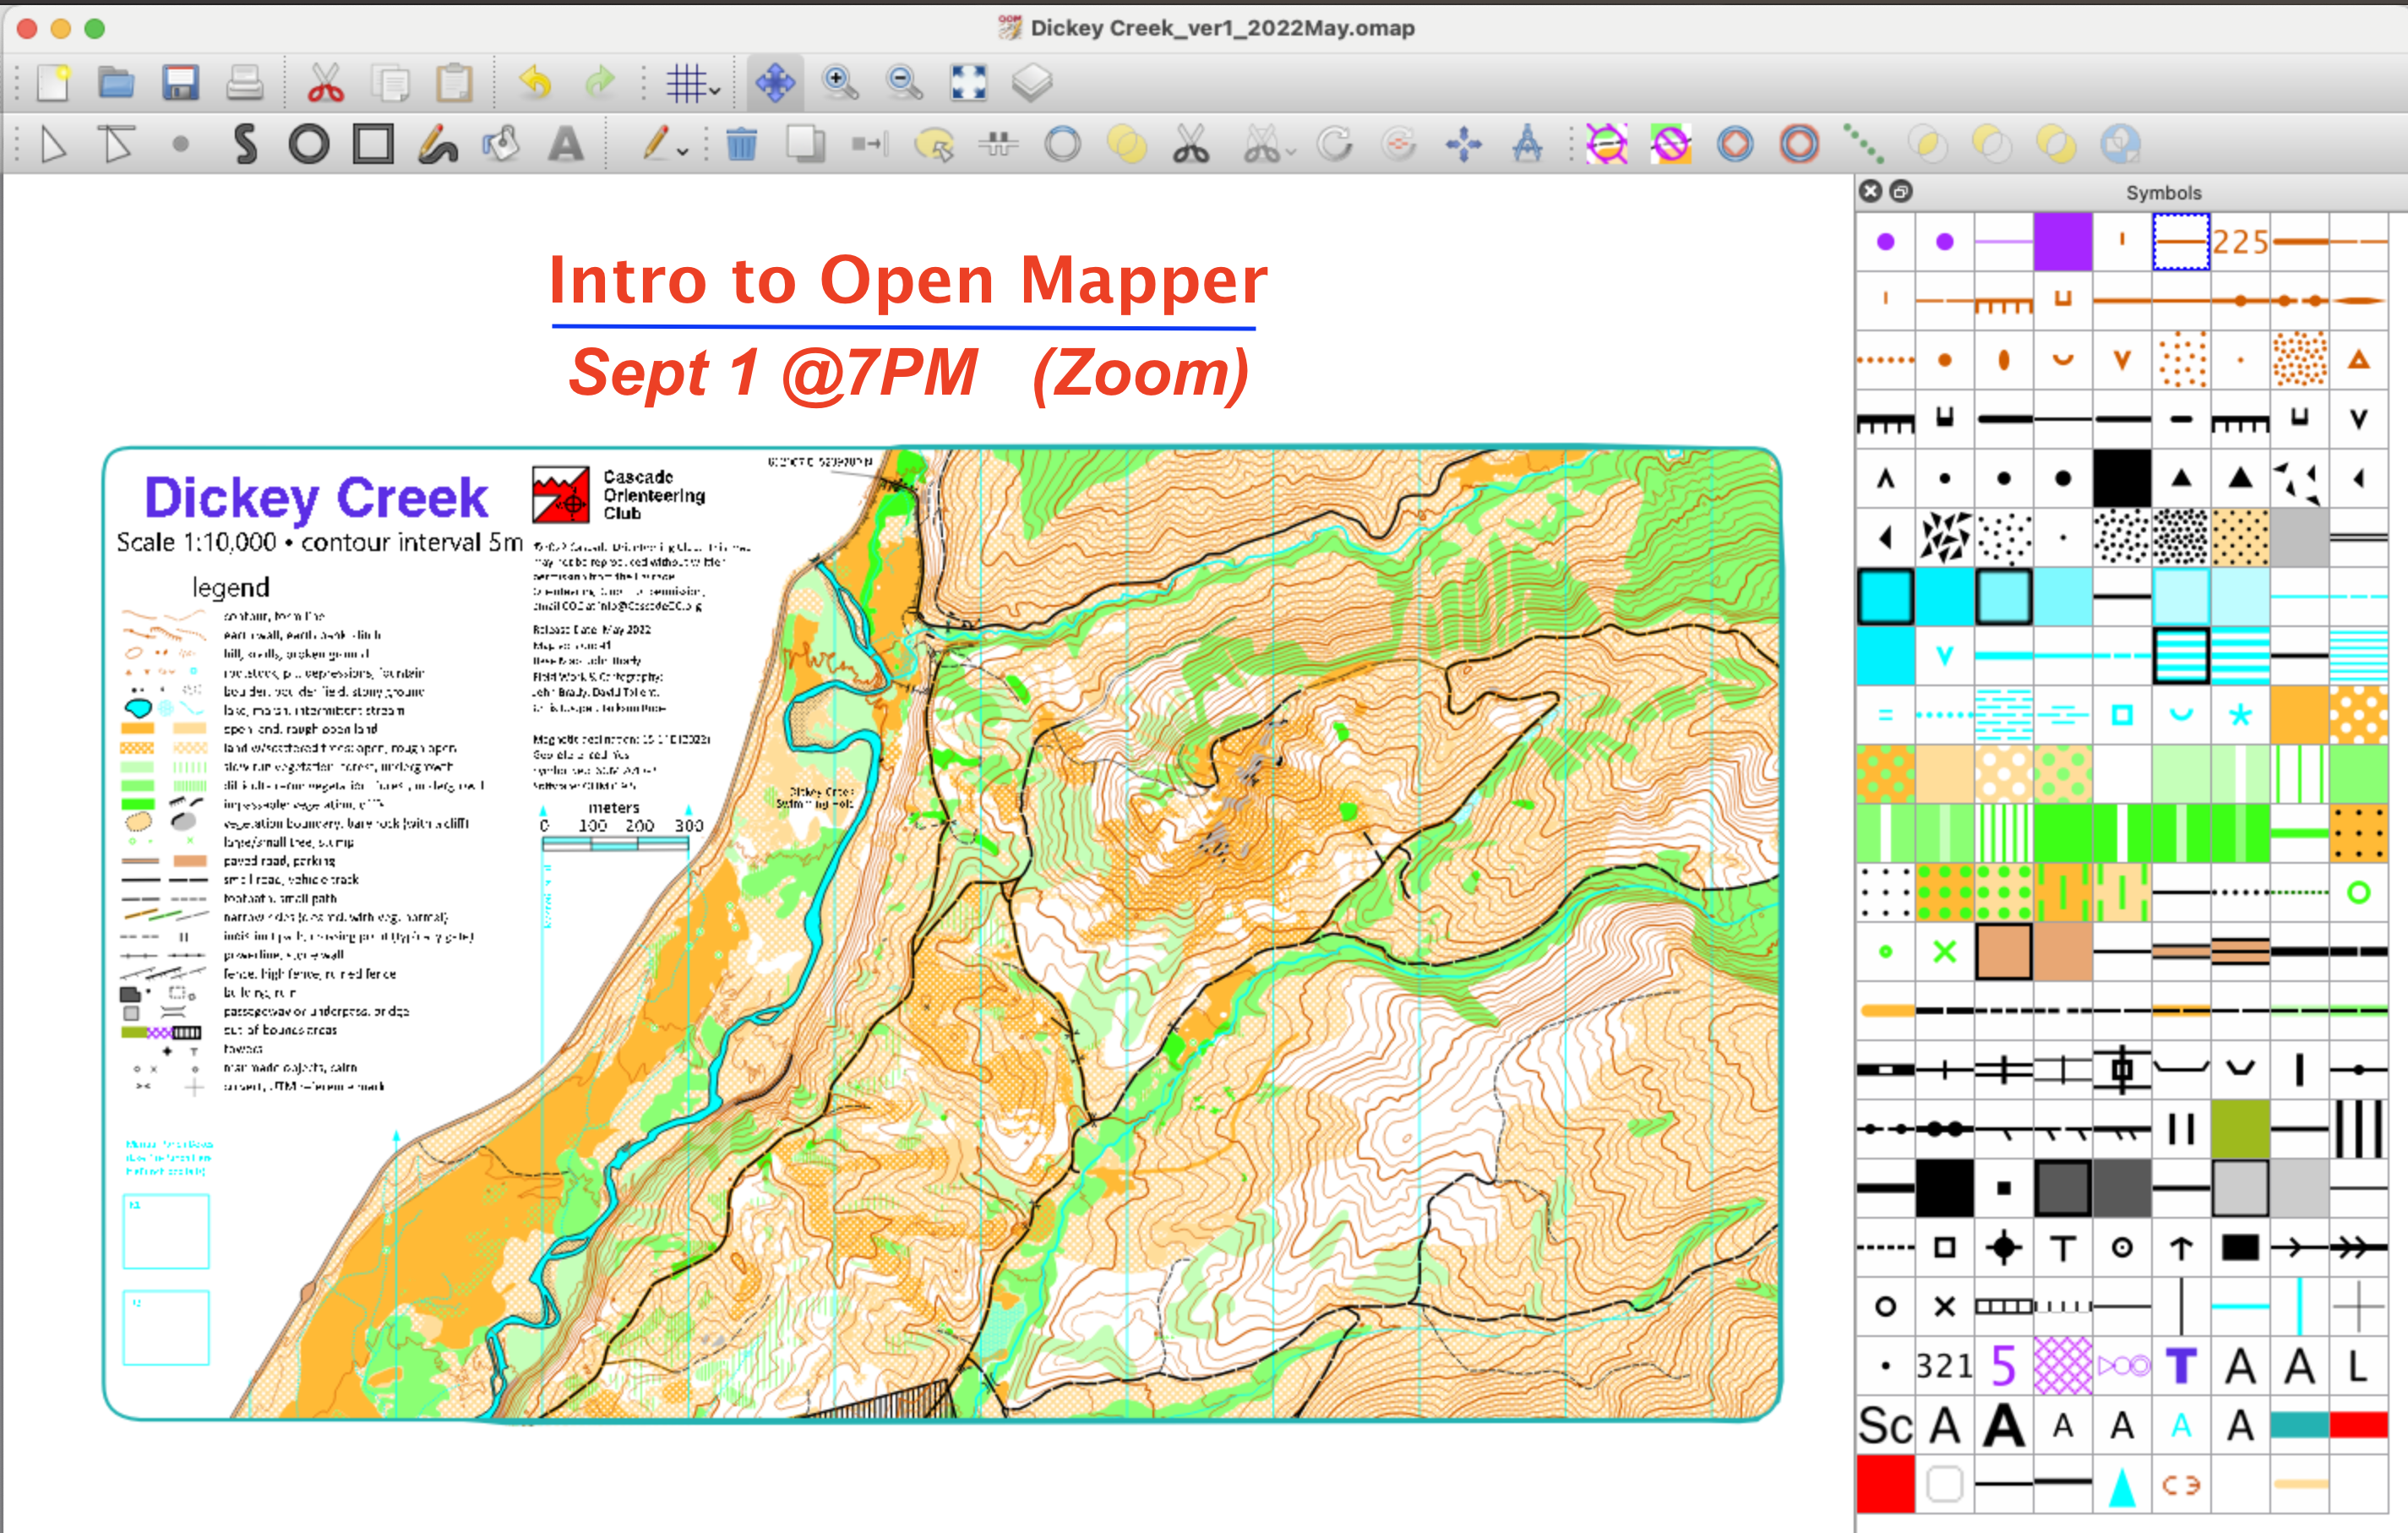
Task: Select the Measure compass tool
Action: [x=1527, y=145]
